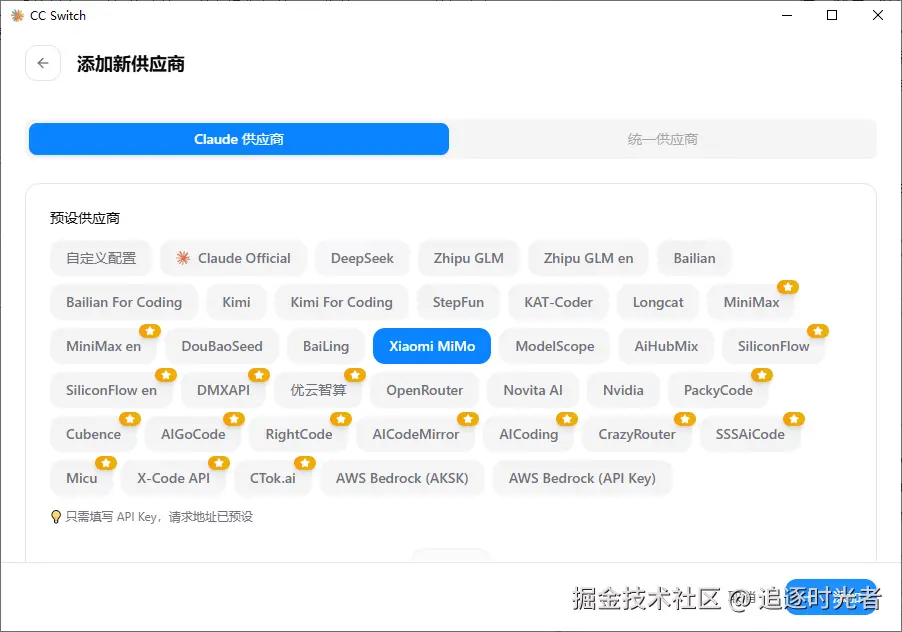This screenshot has width=902, height=632.
Task: Select the BaiLing preset
Action: [326, 346]
